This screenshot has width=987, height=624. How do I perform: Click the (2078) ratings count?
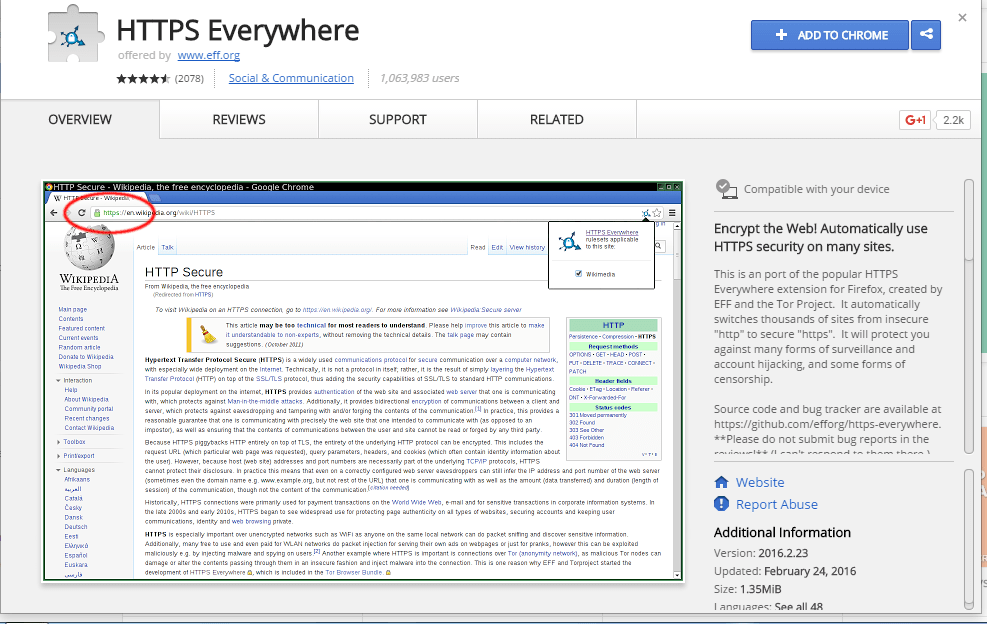click(189, 79)
